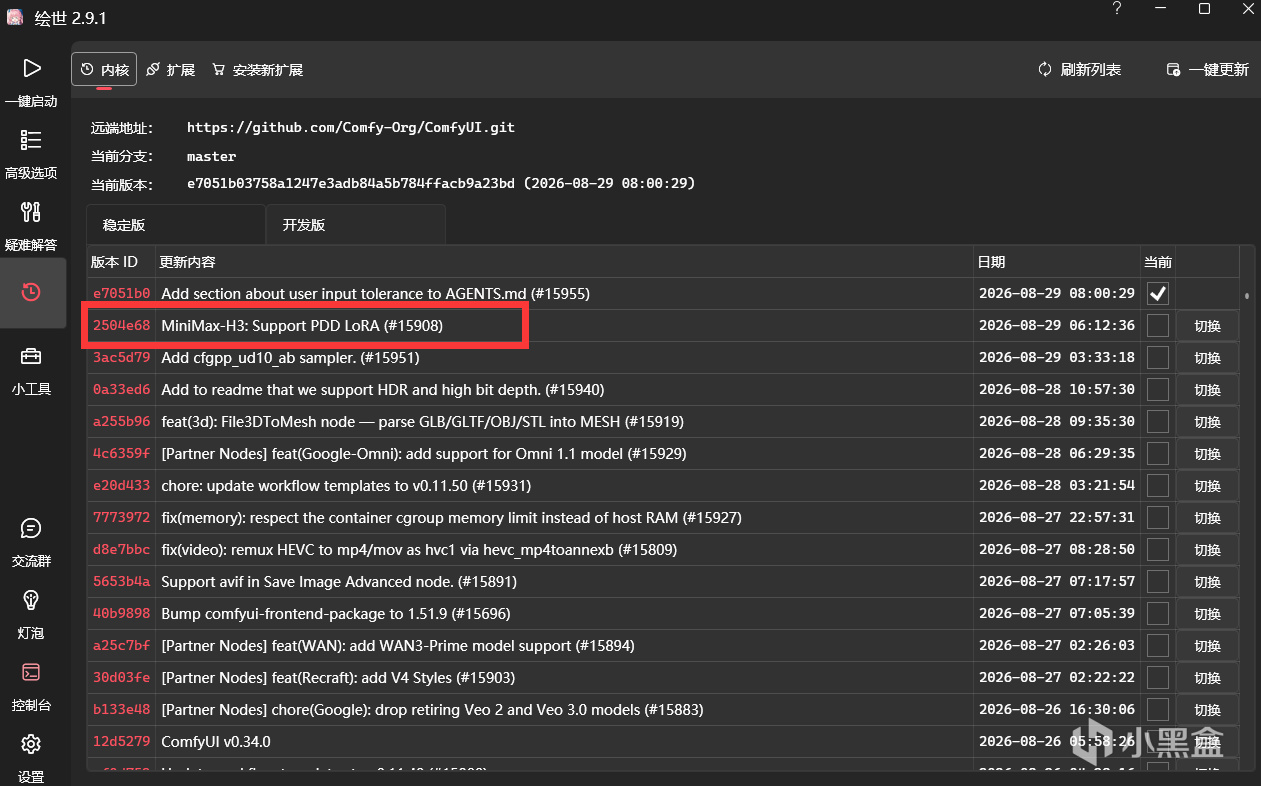Select the version management clock icon
The height and width of the screenshot is (786, 1261).
point(31,292)
